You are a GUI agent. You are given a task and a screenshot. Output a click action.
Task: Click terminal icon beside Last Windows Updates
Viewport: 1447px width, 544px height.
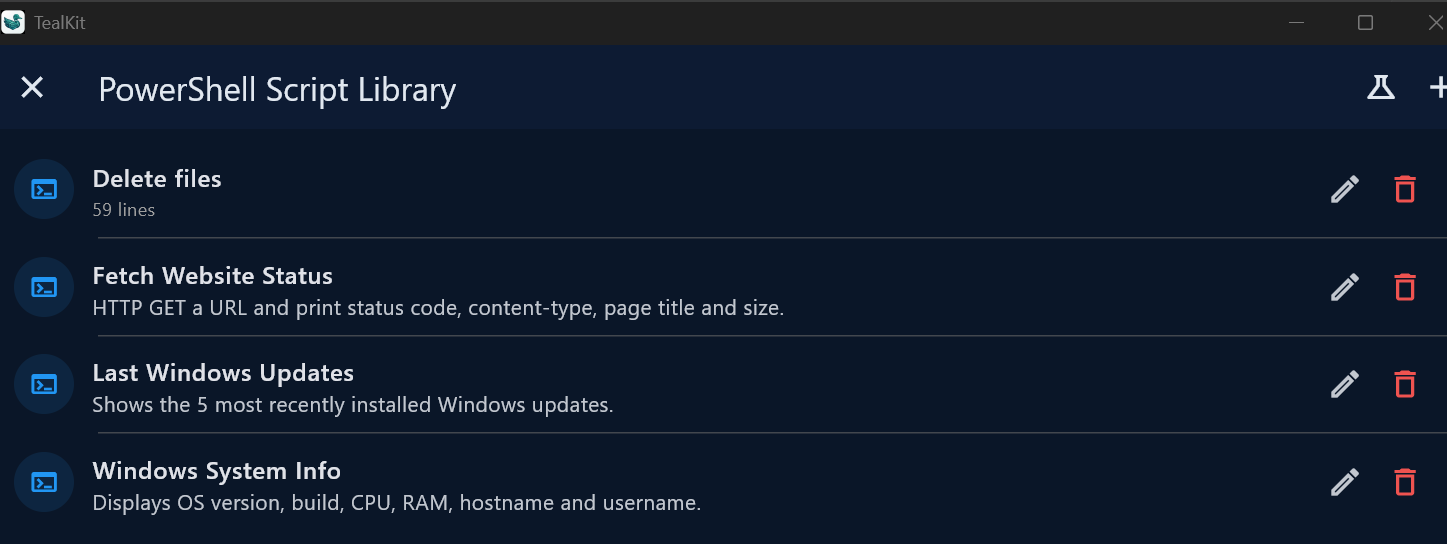(x=44, y=384)
